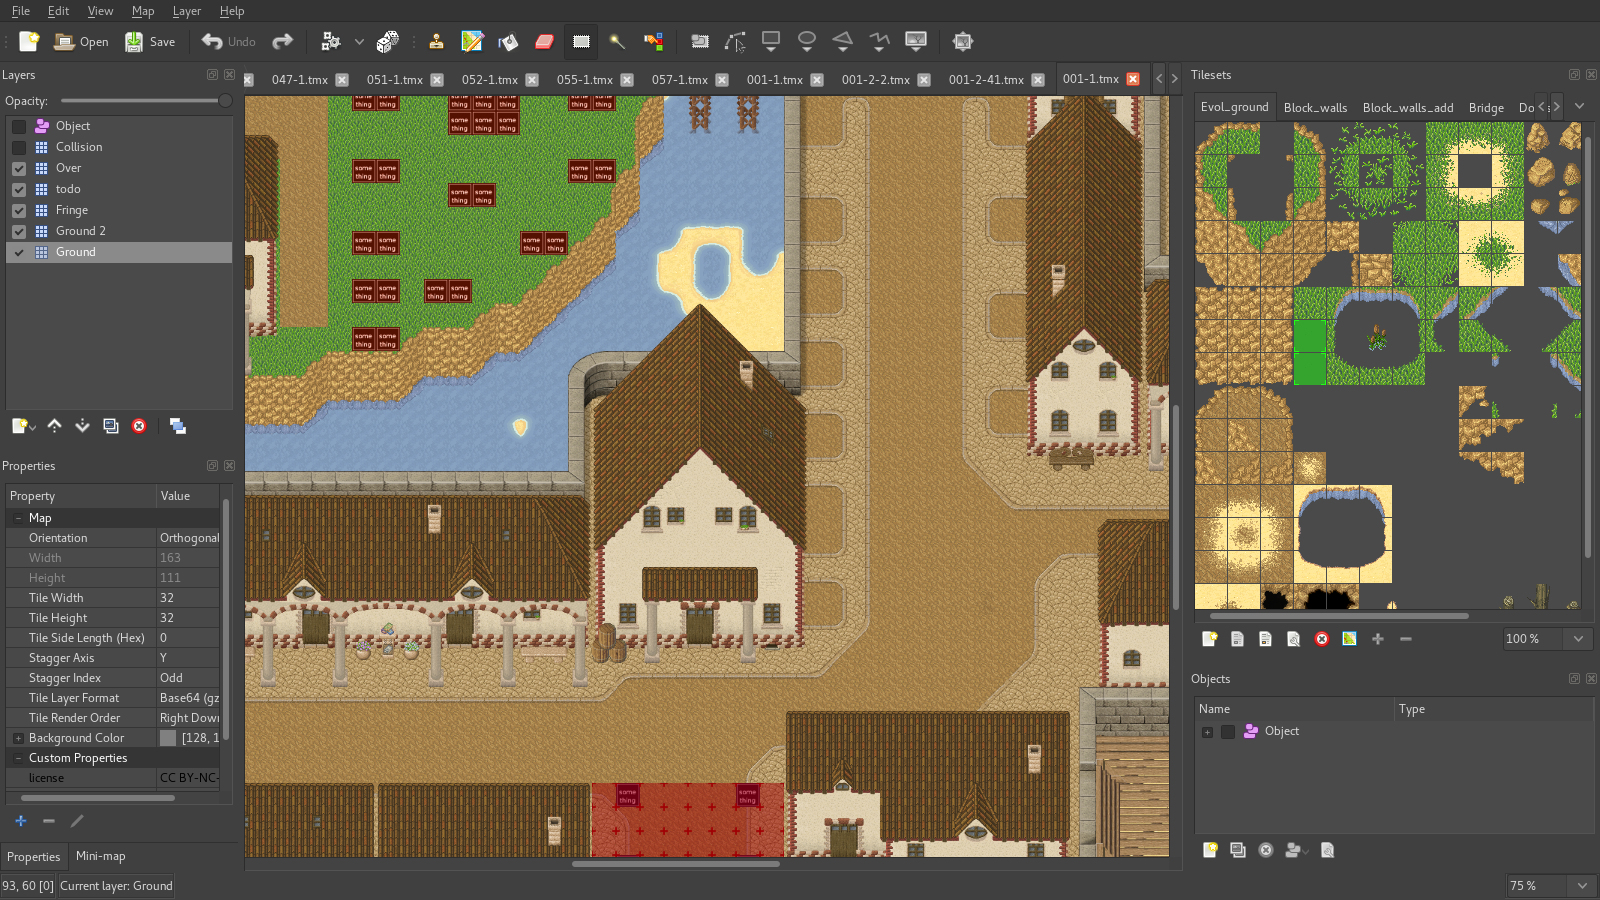Image resolution: width=1600 pixels, height=900 pixels.
Task: Switch to the Block_walls tileset tab
Action: pyautogui.click(x=1315, y=108)
